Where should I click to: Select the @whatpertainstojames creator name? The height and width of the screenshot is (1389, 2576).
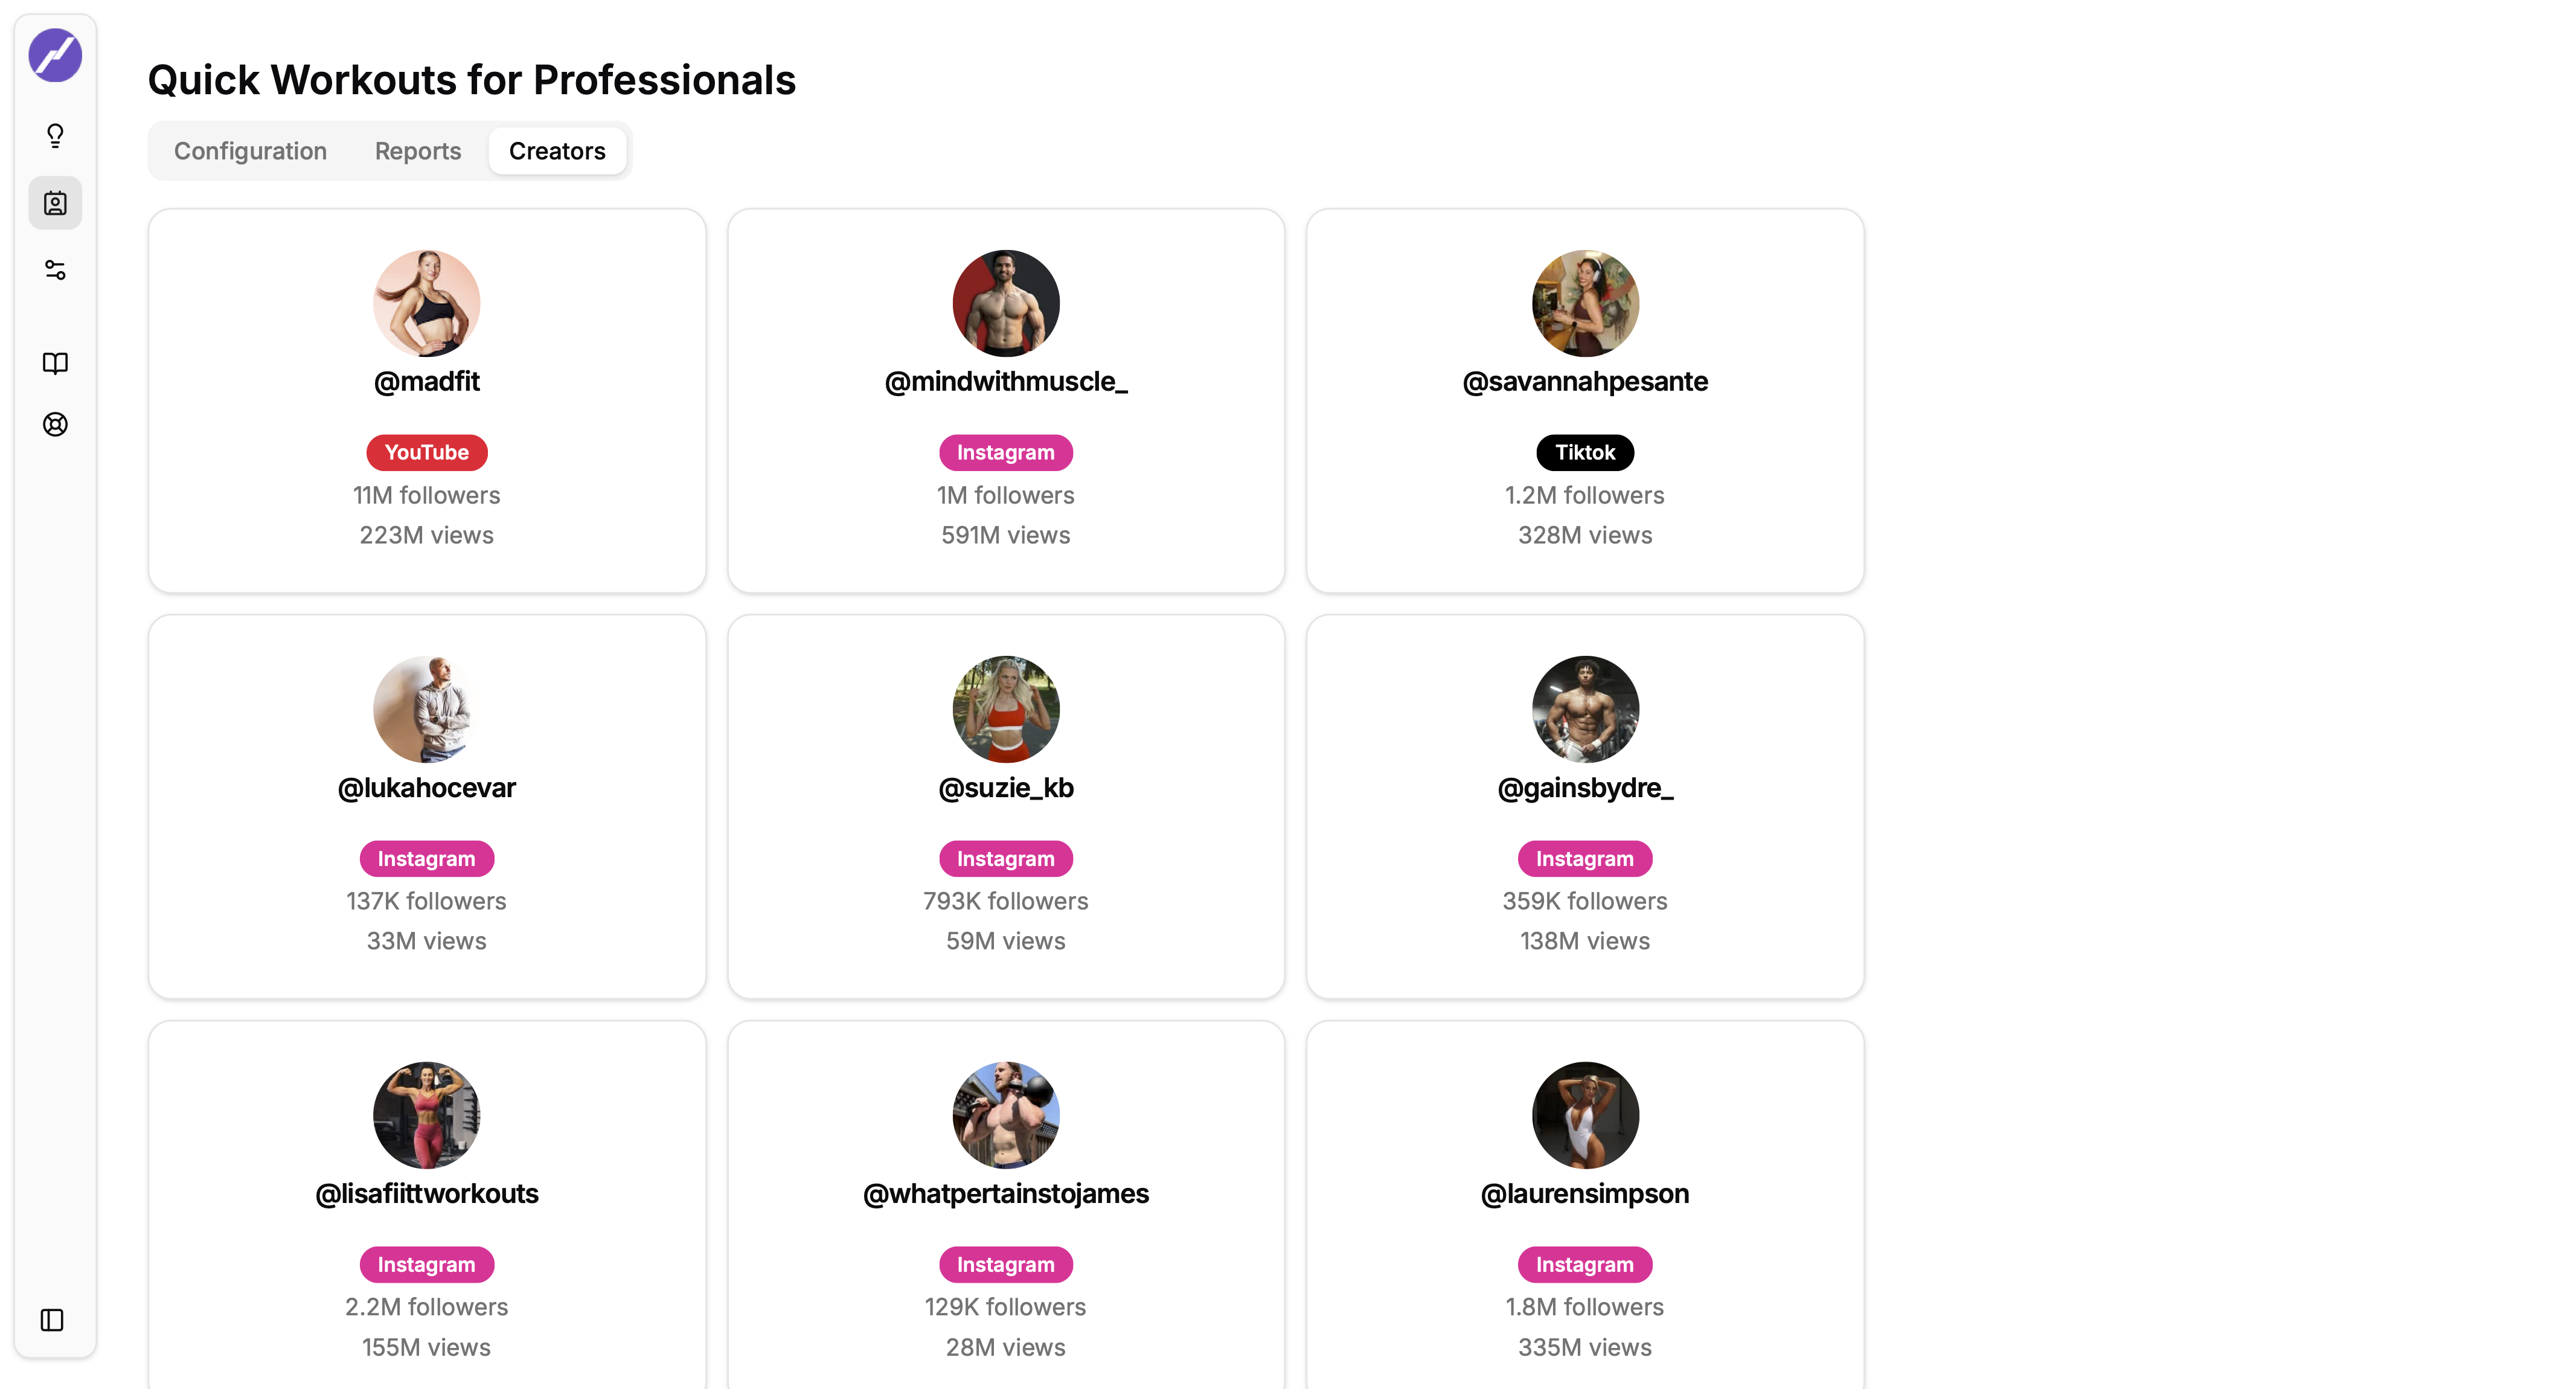click(x=1006, y=1194)
